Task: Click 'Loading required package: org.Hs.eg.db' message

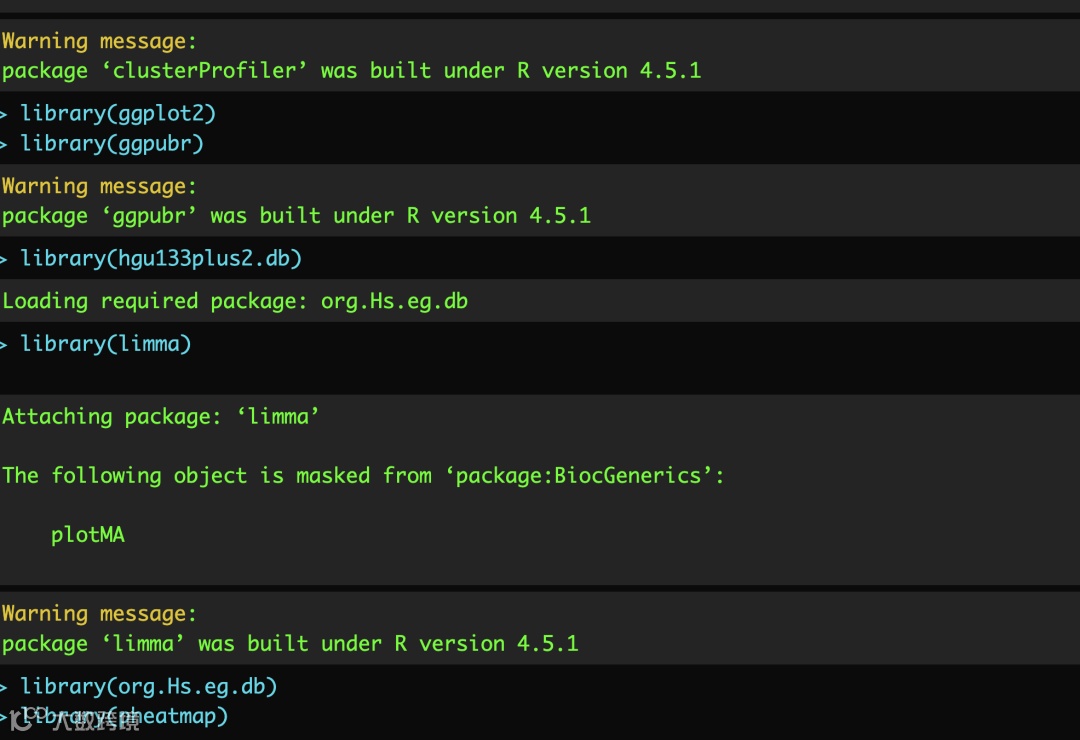Action: coord(235,301)
